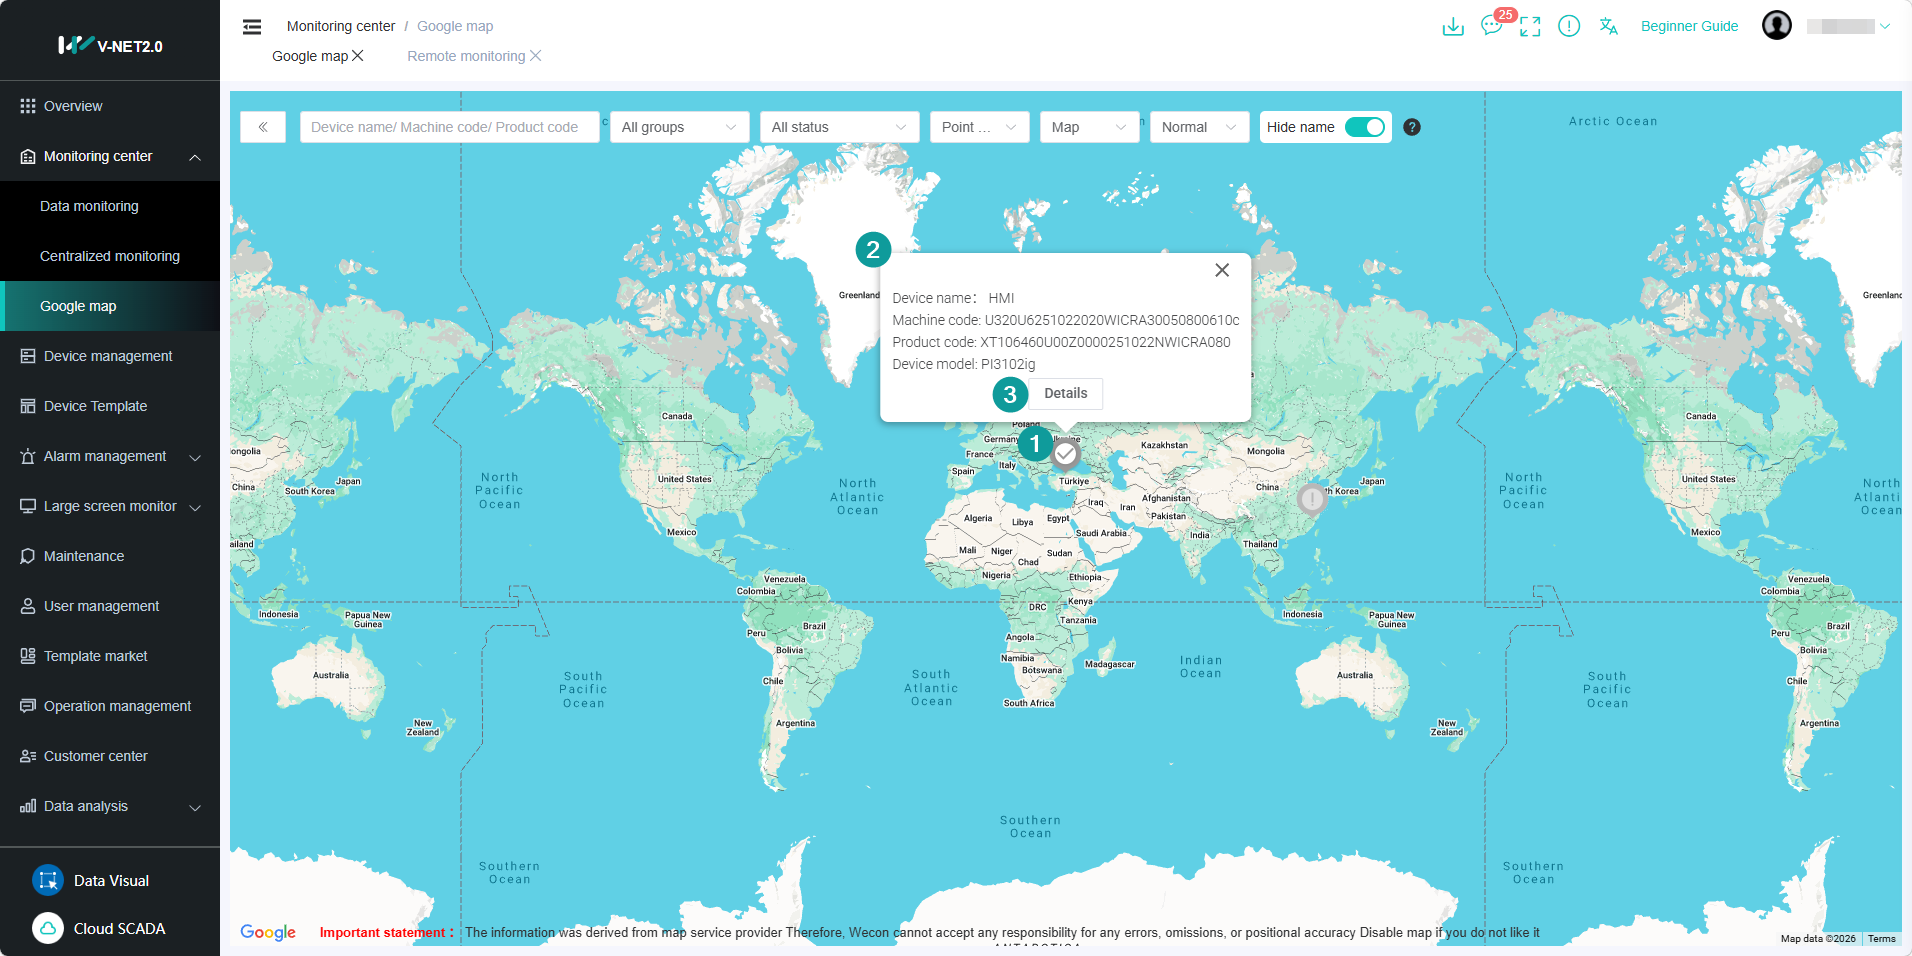Open the user account dropdown arrow

(x=1885, y=26)
